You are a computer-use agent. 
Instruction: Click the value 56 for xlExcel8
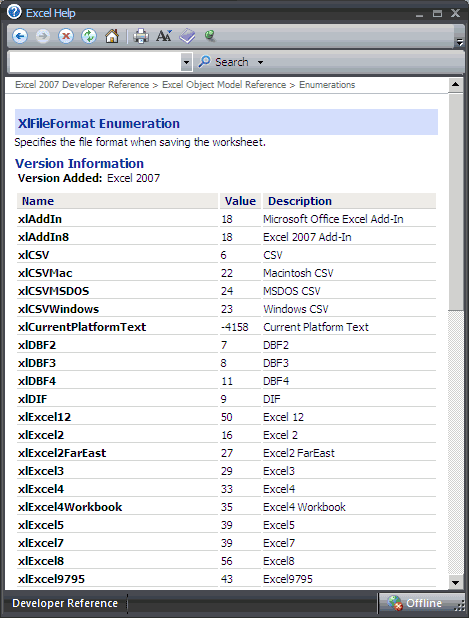pyautogui.click(x=227, y=561)
